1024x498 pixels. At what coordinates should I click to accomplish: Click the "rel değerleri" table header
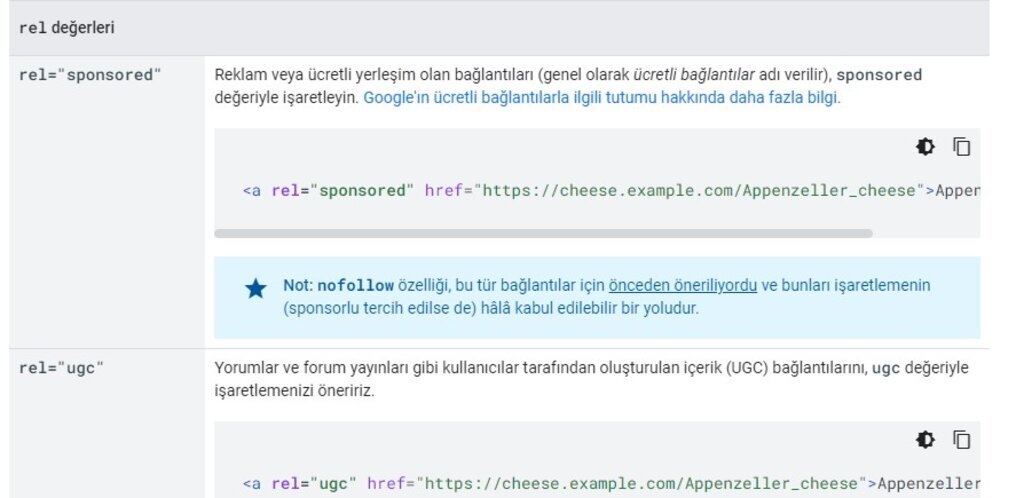coord(66,28)
